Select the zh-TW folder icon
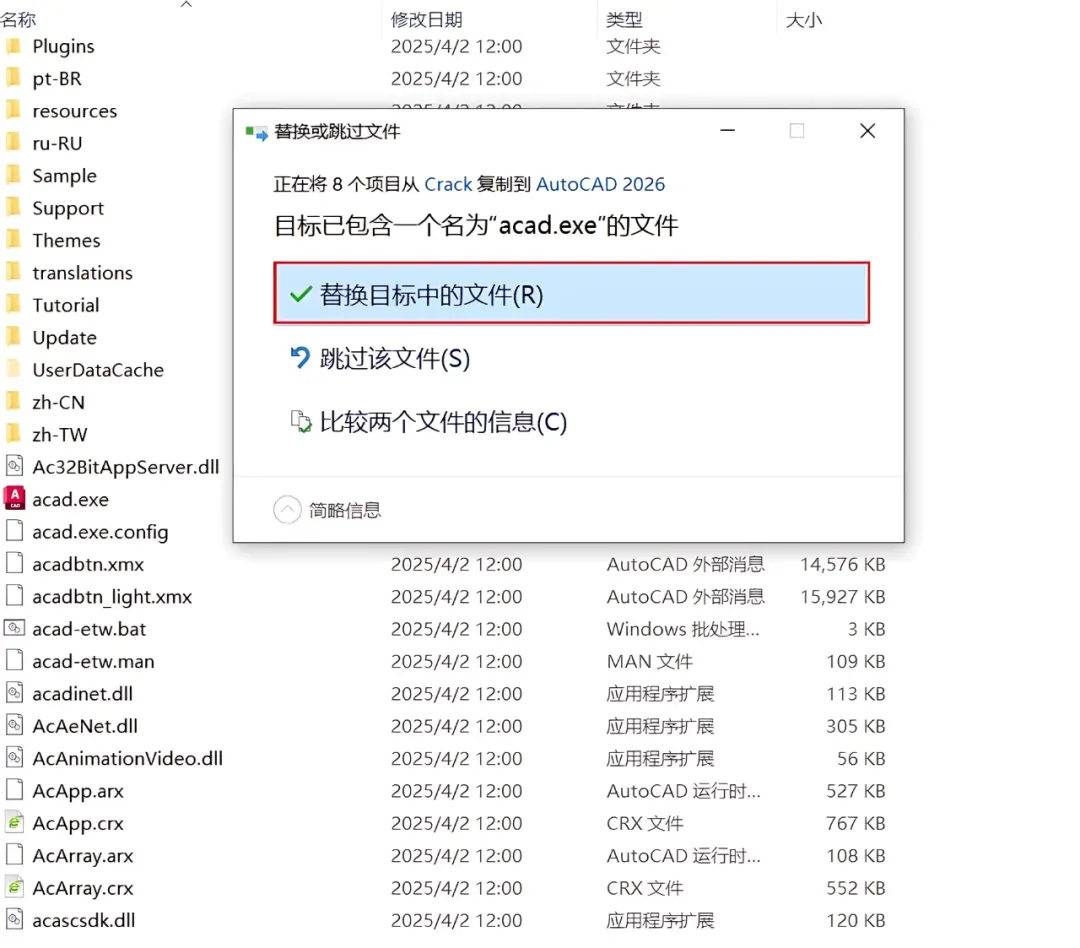This screenshot has width=1080, height=948. point(14,434)
